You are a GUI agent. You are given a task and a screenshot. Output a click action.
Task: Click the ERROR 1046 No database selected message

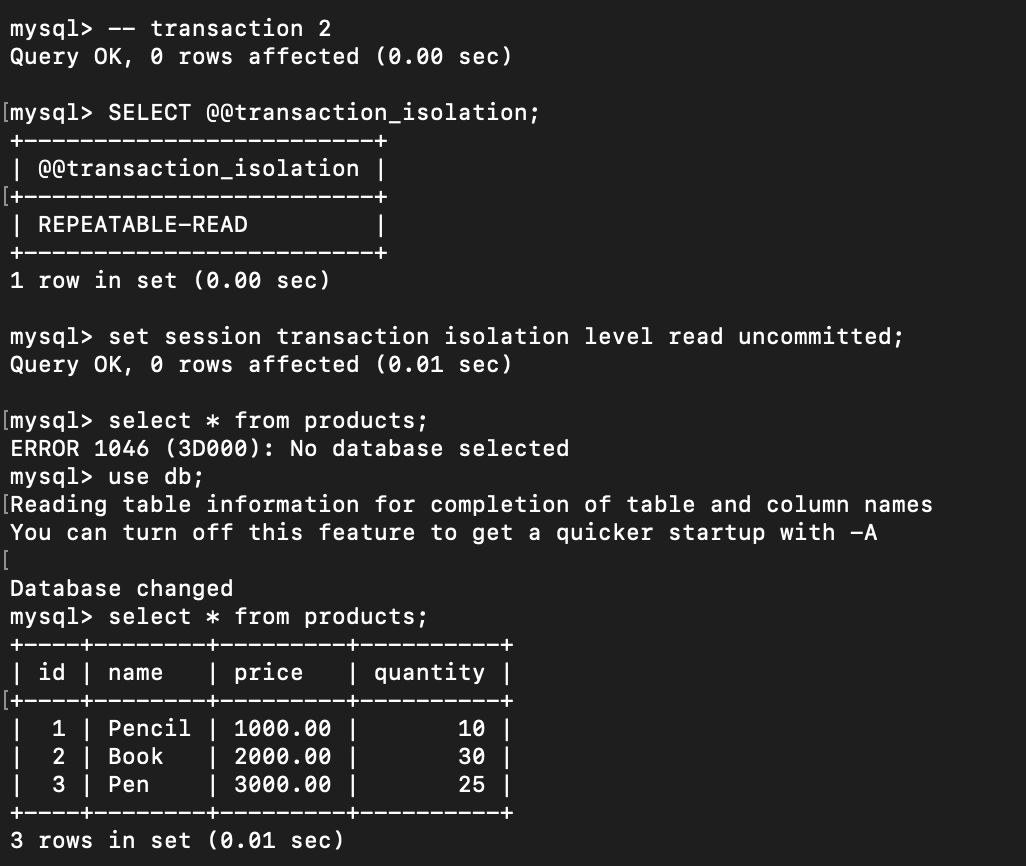tap(290, 448)
